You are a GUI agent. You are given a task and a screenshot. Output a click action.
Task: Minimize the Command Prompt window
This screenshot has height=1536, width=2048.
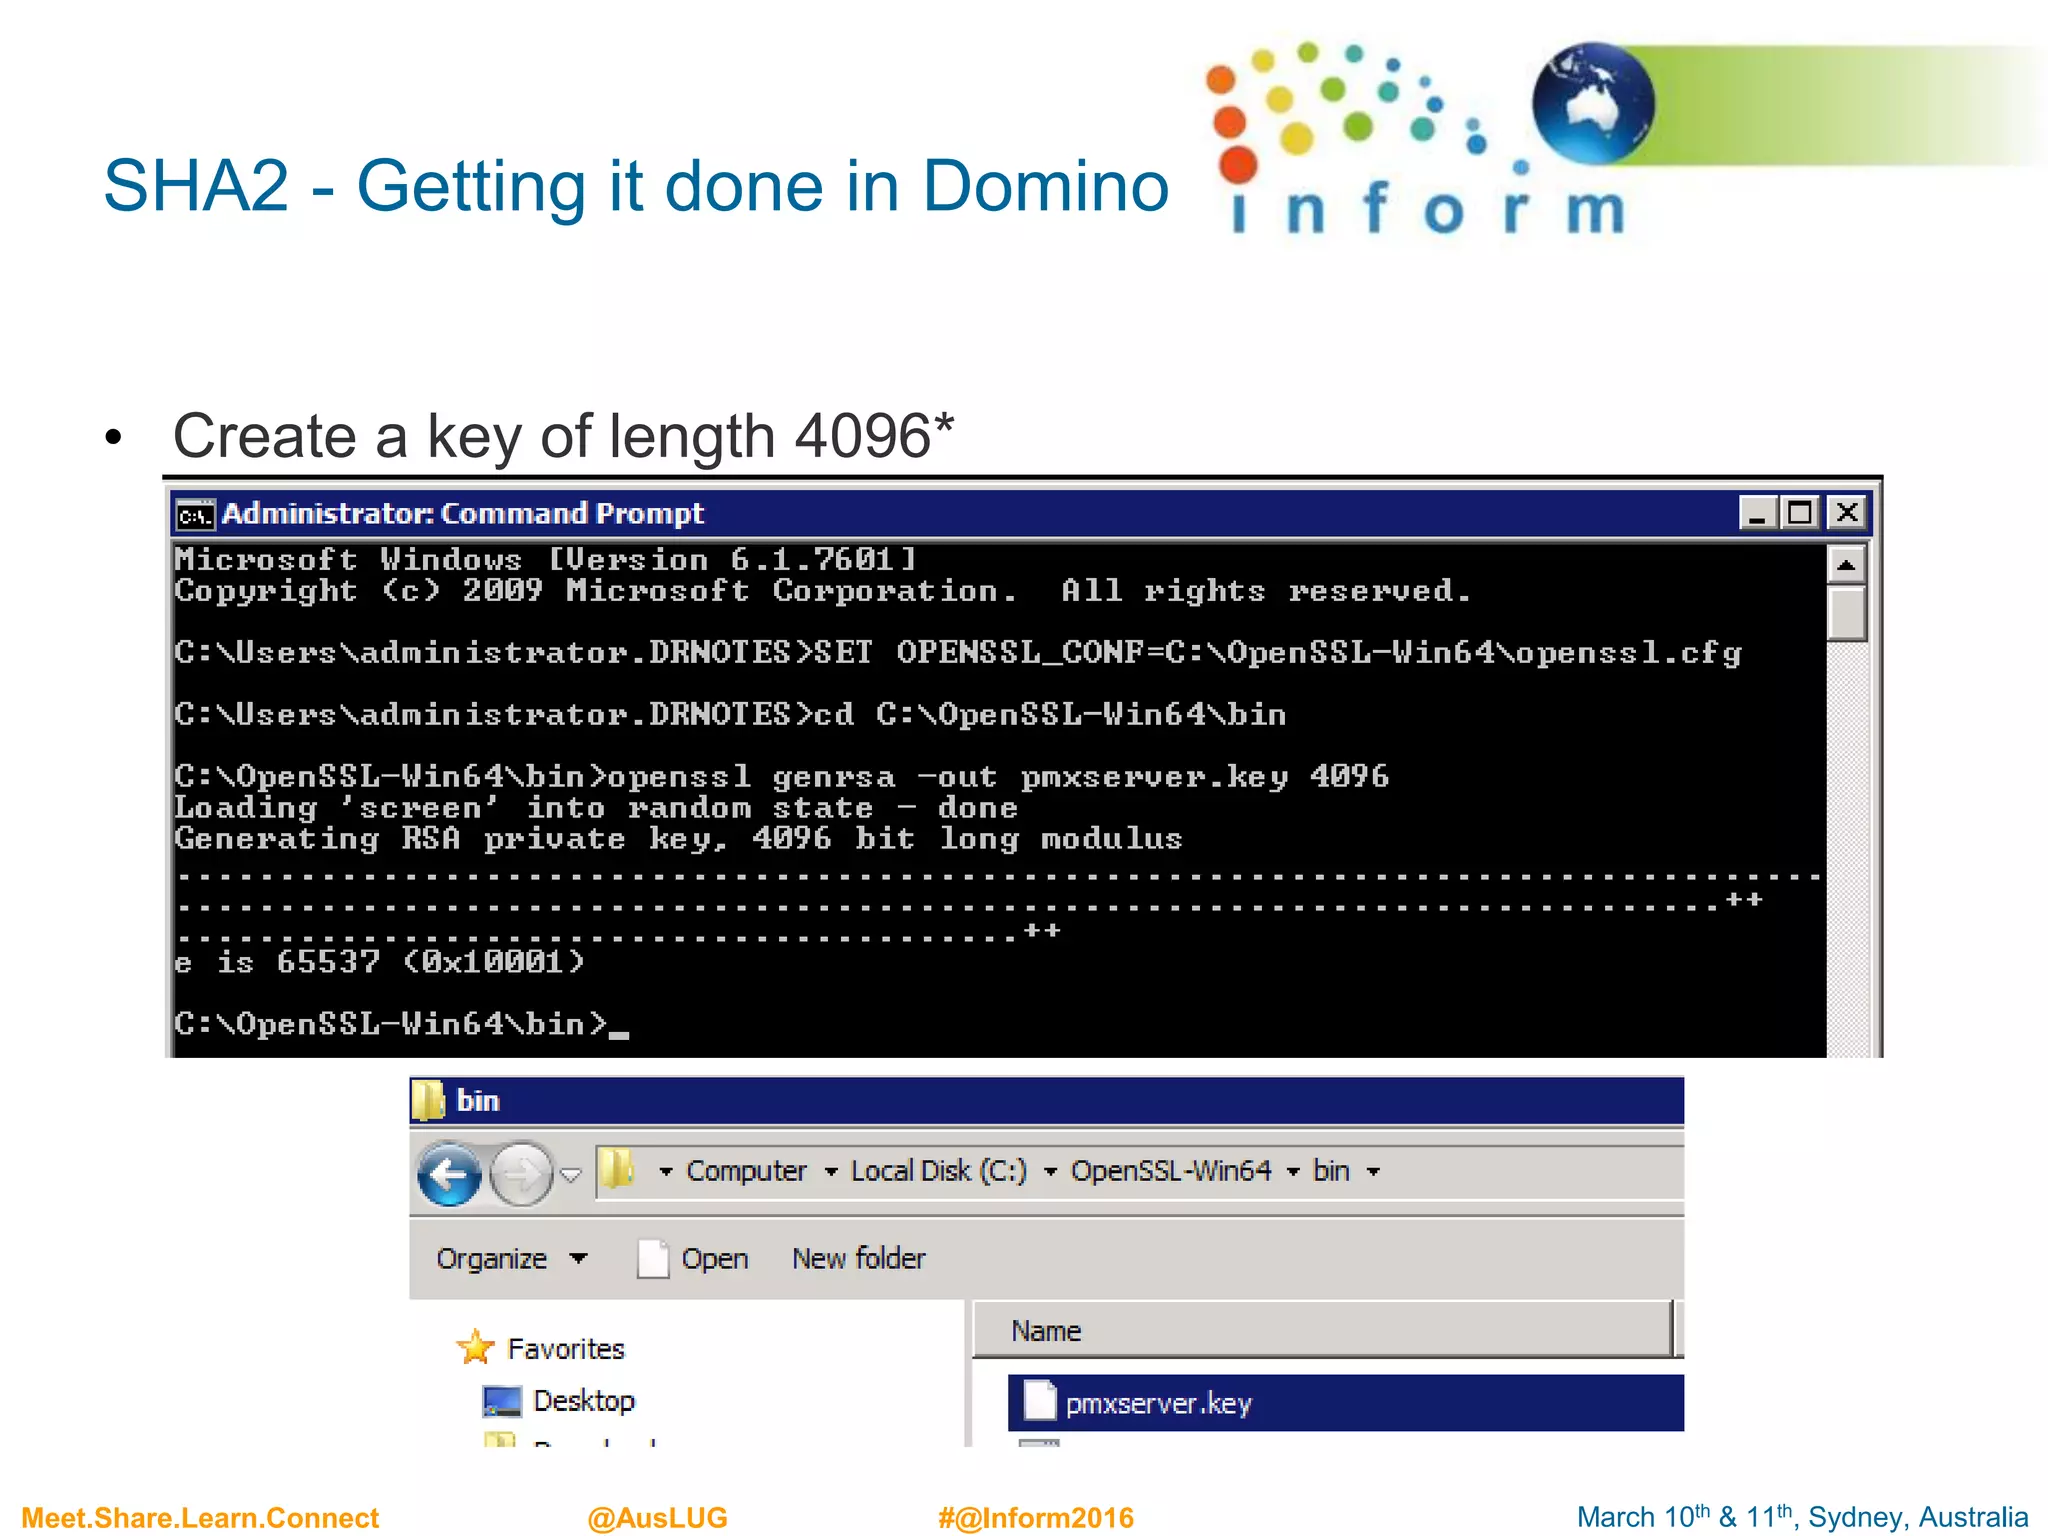click(1757, 514)
